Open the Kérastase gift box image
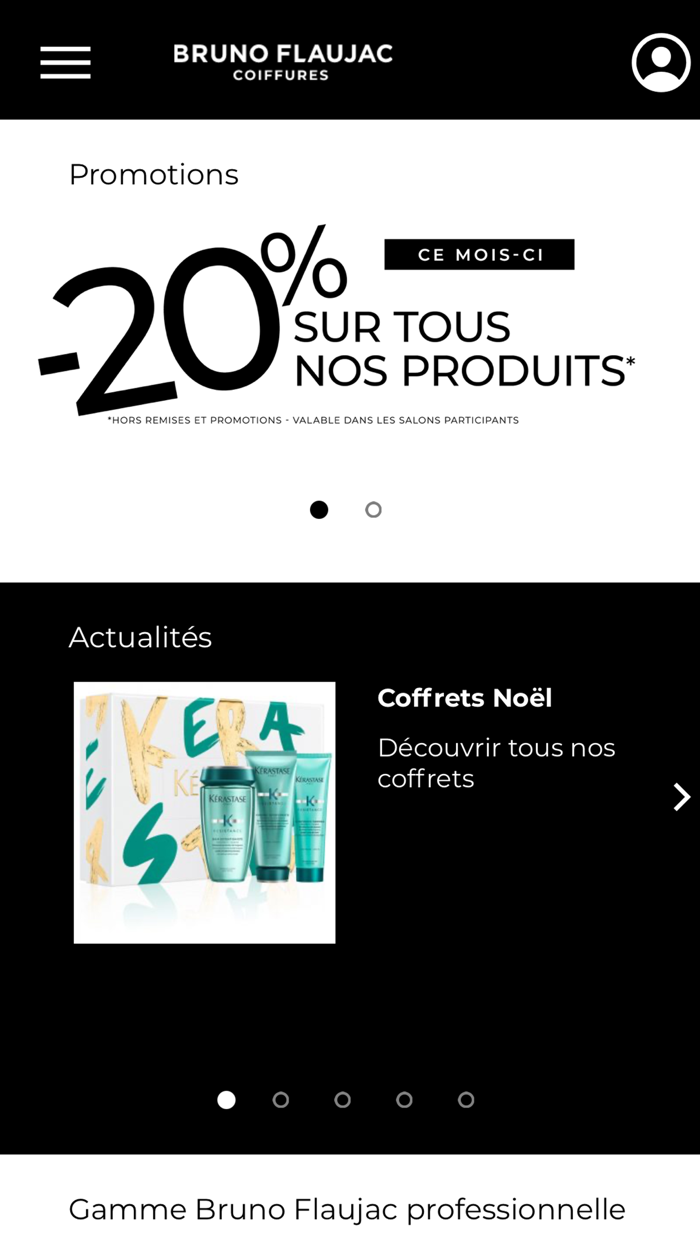 coord(205,812)
